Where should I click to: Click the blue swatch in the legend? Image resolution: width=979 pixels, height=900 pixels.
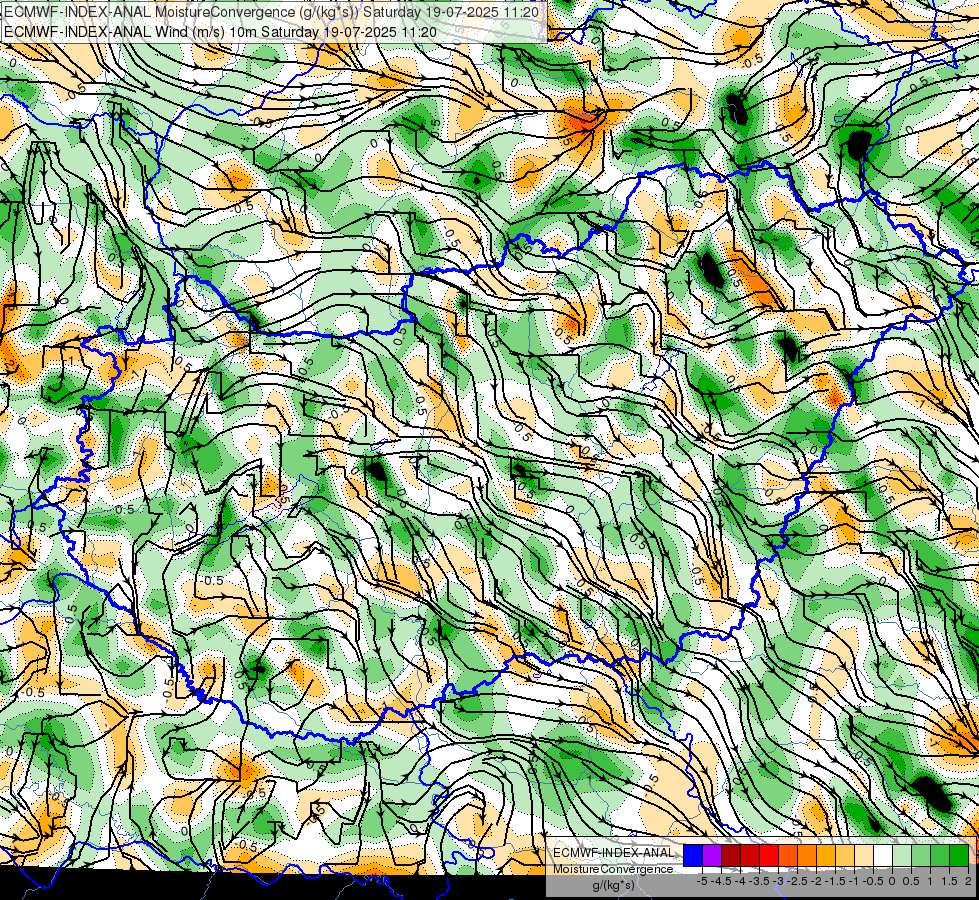[693, 856]
